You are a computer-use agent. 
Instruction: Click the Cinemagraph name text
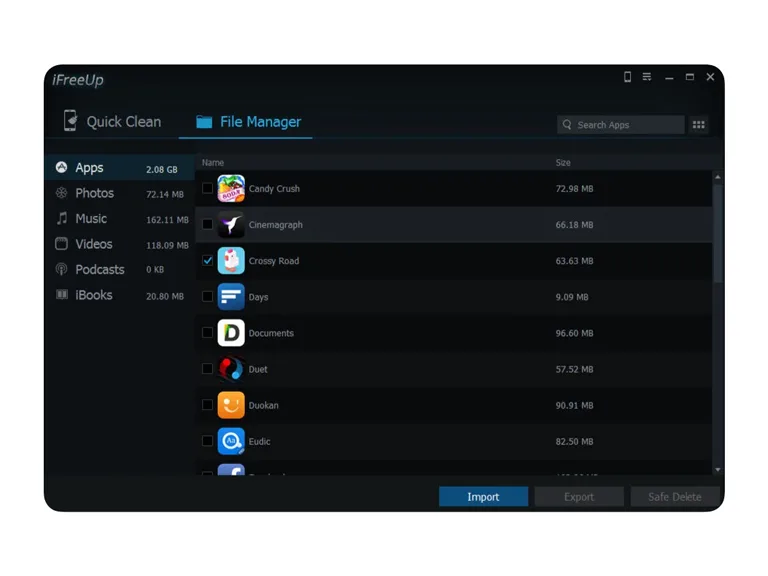[276, 225]
